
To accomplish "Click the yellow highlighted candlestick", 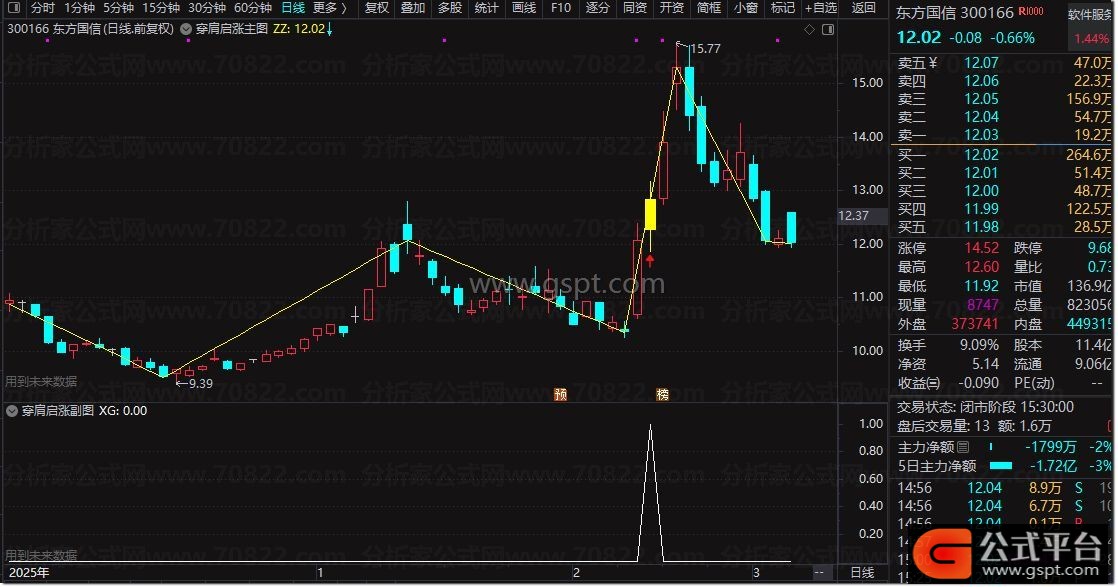I will [650, 214].
